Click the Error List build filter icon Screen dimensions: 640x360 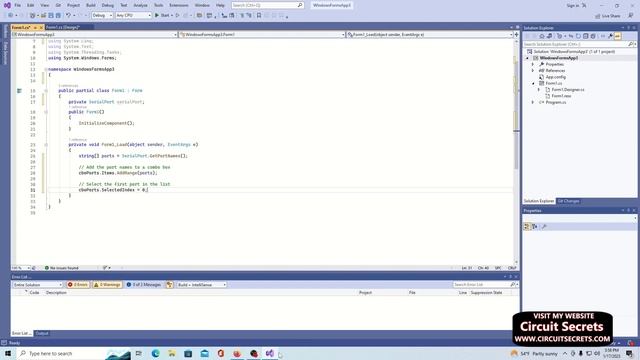tap(169, 284)
